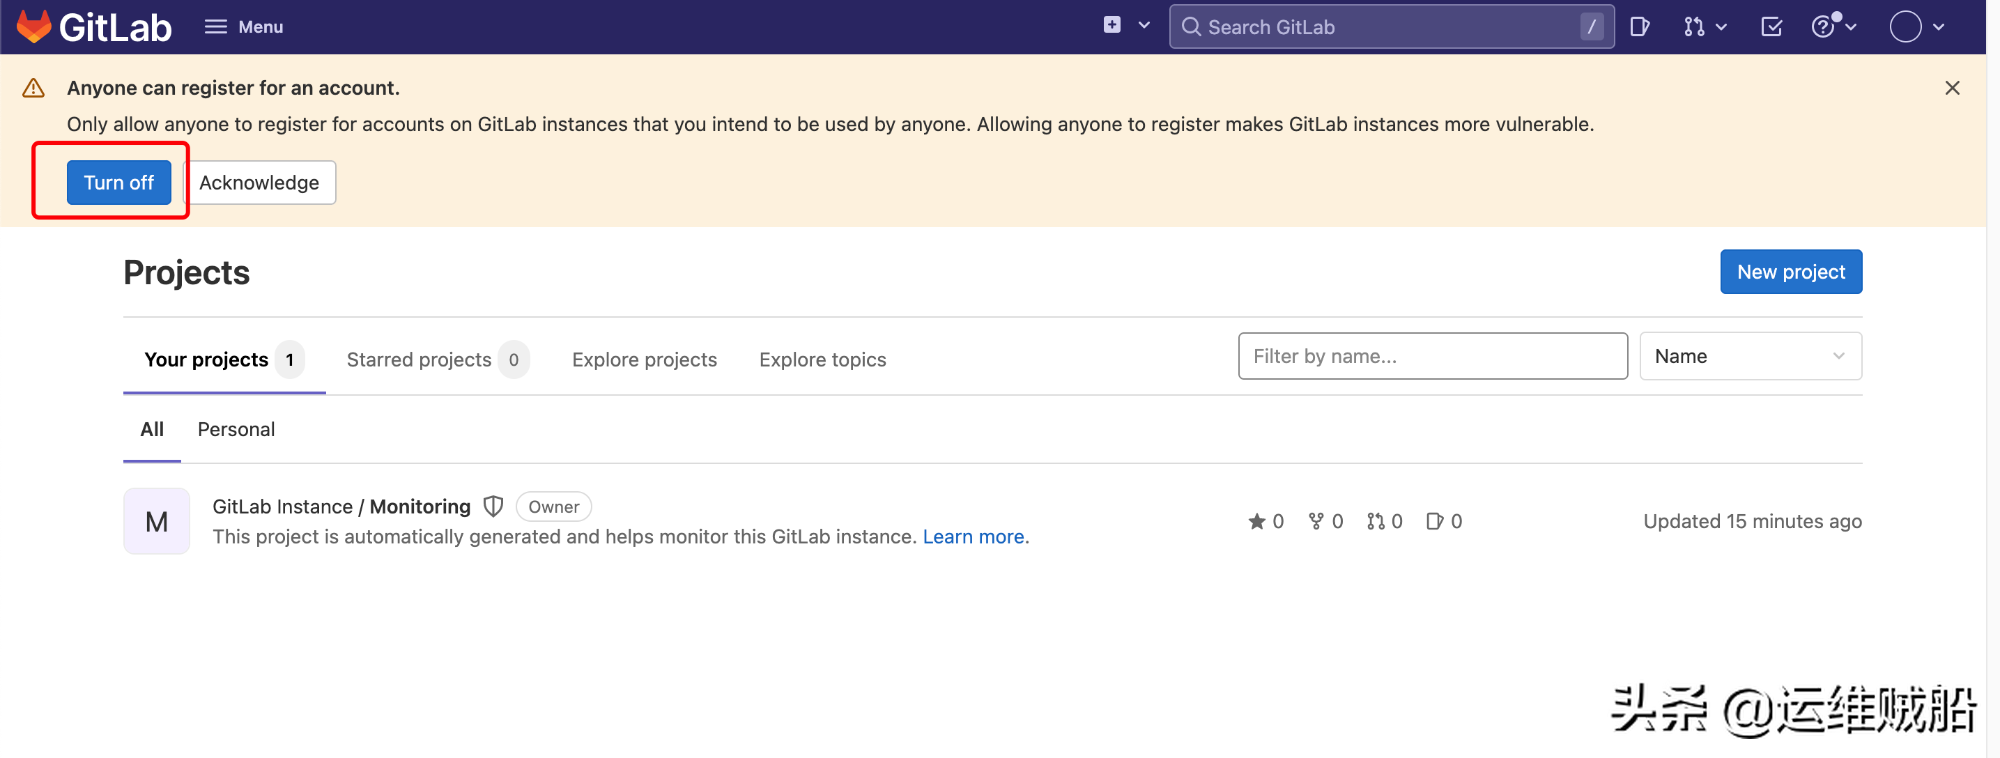The height and width of the screenshot is (758, 2000).
Task: Click the slash shortcut badge in search
Action: point(1592,27)
